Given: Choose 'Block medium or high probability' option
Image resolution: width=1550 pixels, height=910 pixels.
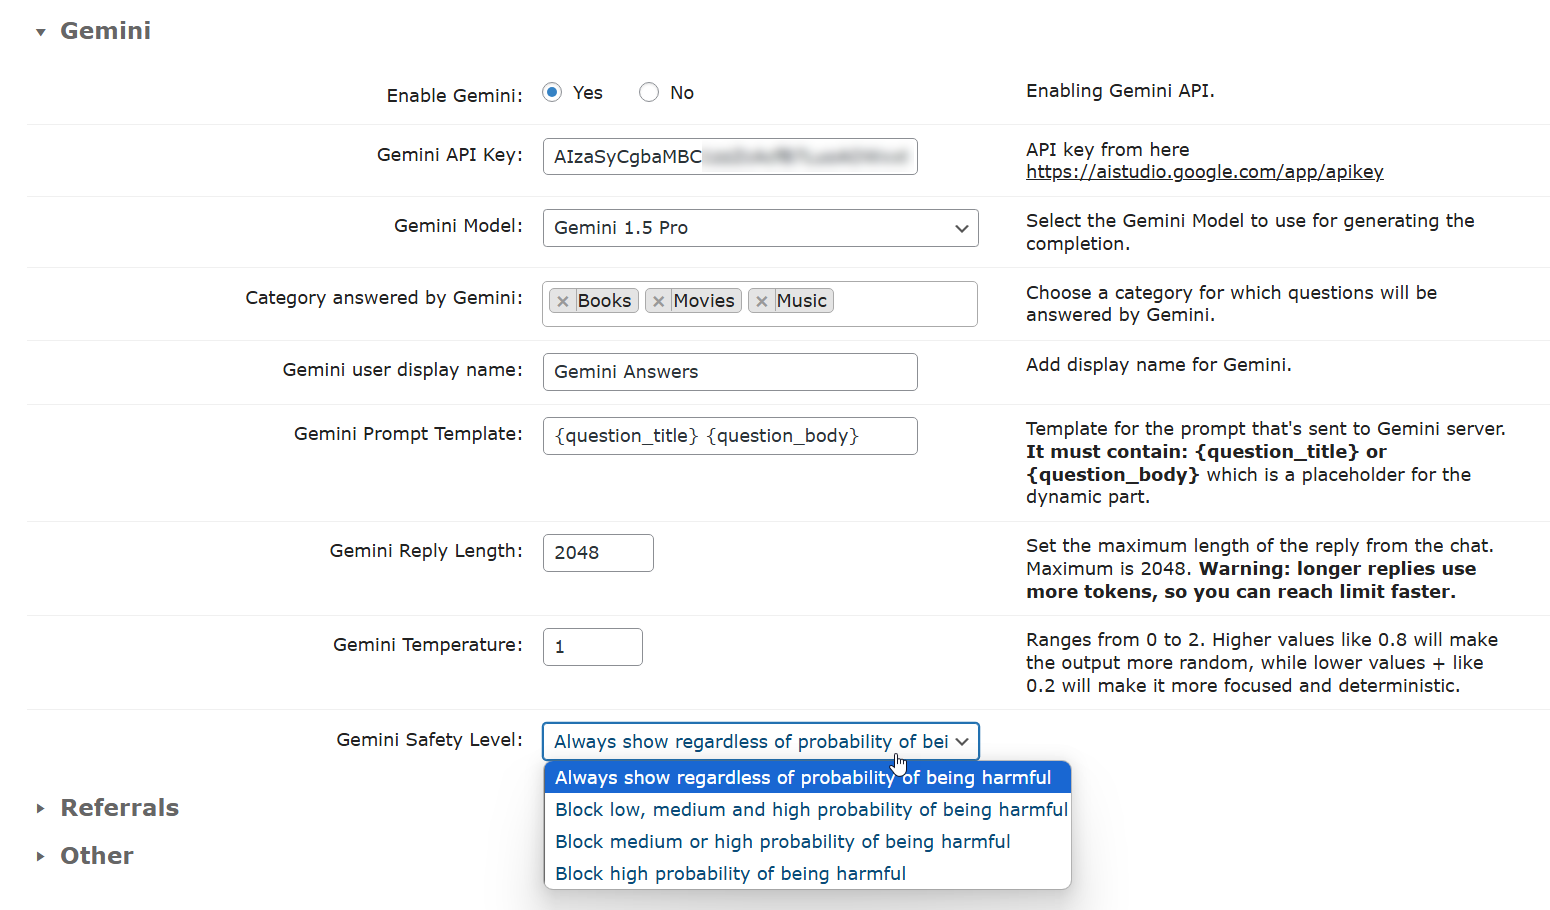Looking at the screenshot, I should point(782,842).
